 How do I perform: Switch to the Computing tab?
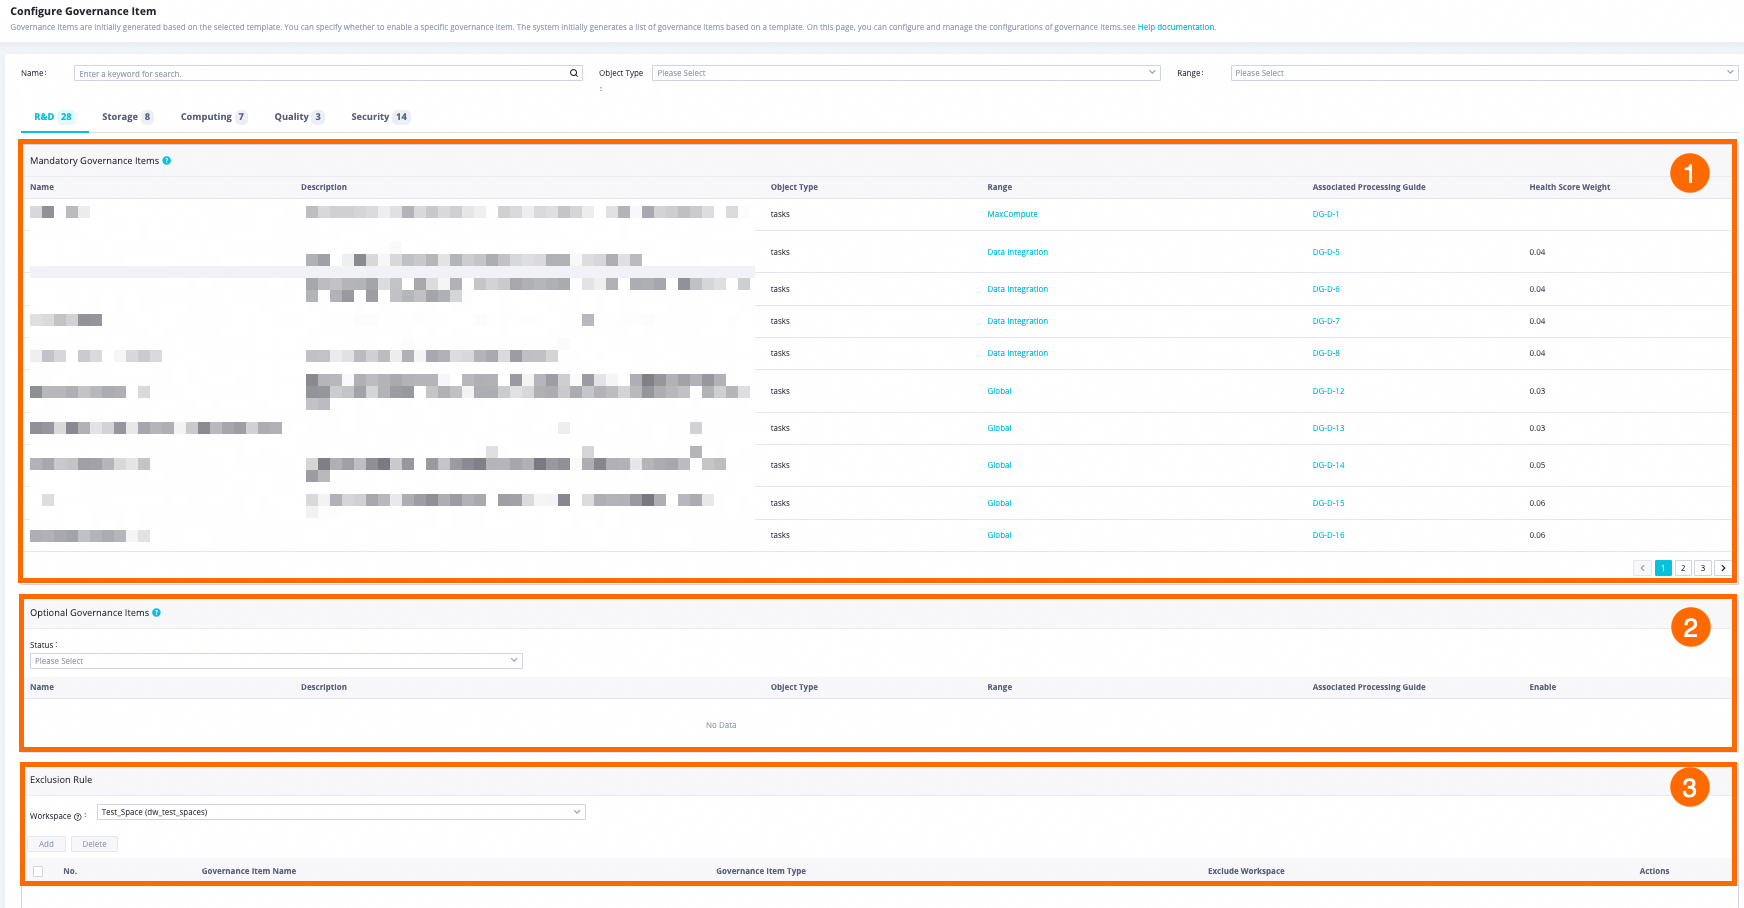[x=213, y=117]
